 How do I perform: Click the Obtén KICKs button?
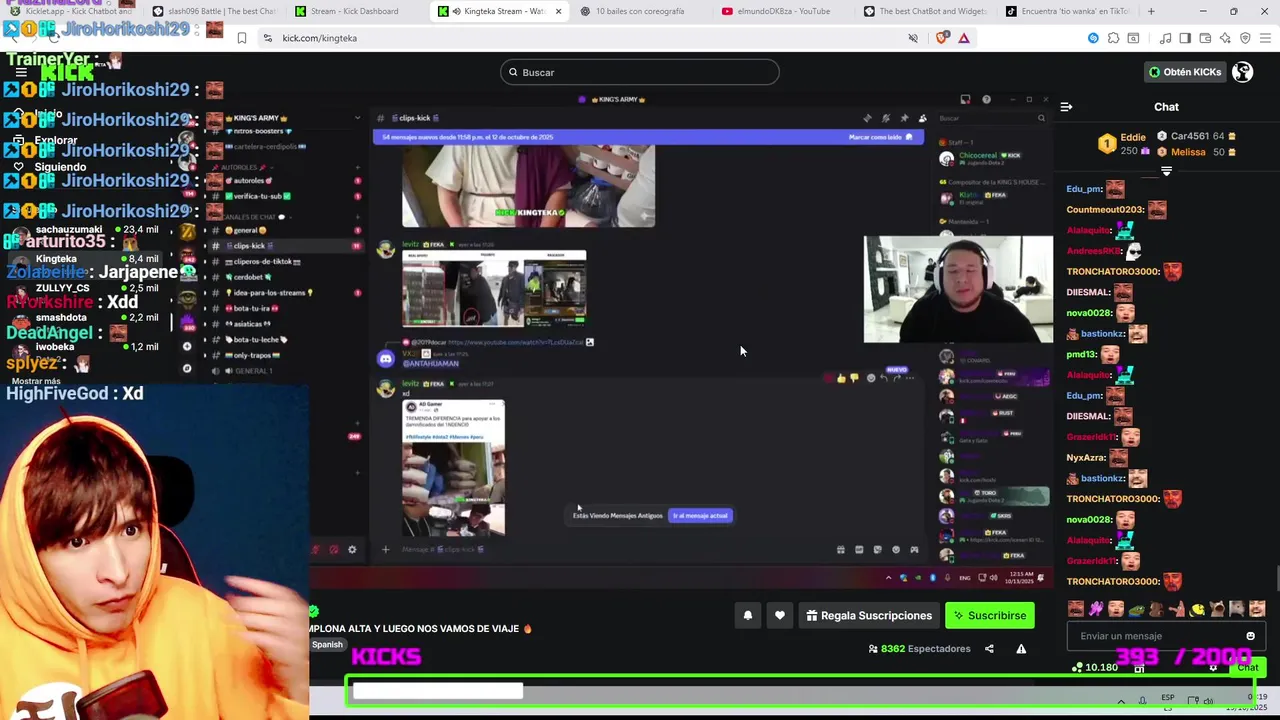click(x=1185, y=72)
